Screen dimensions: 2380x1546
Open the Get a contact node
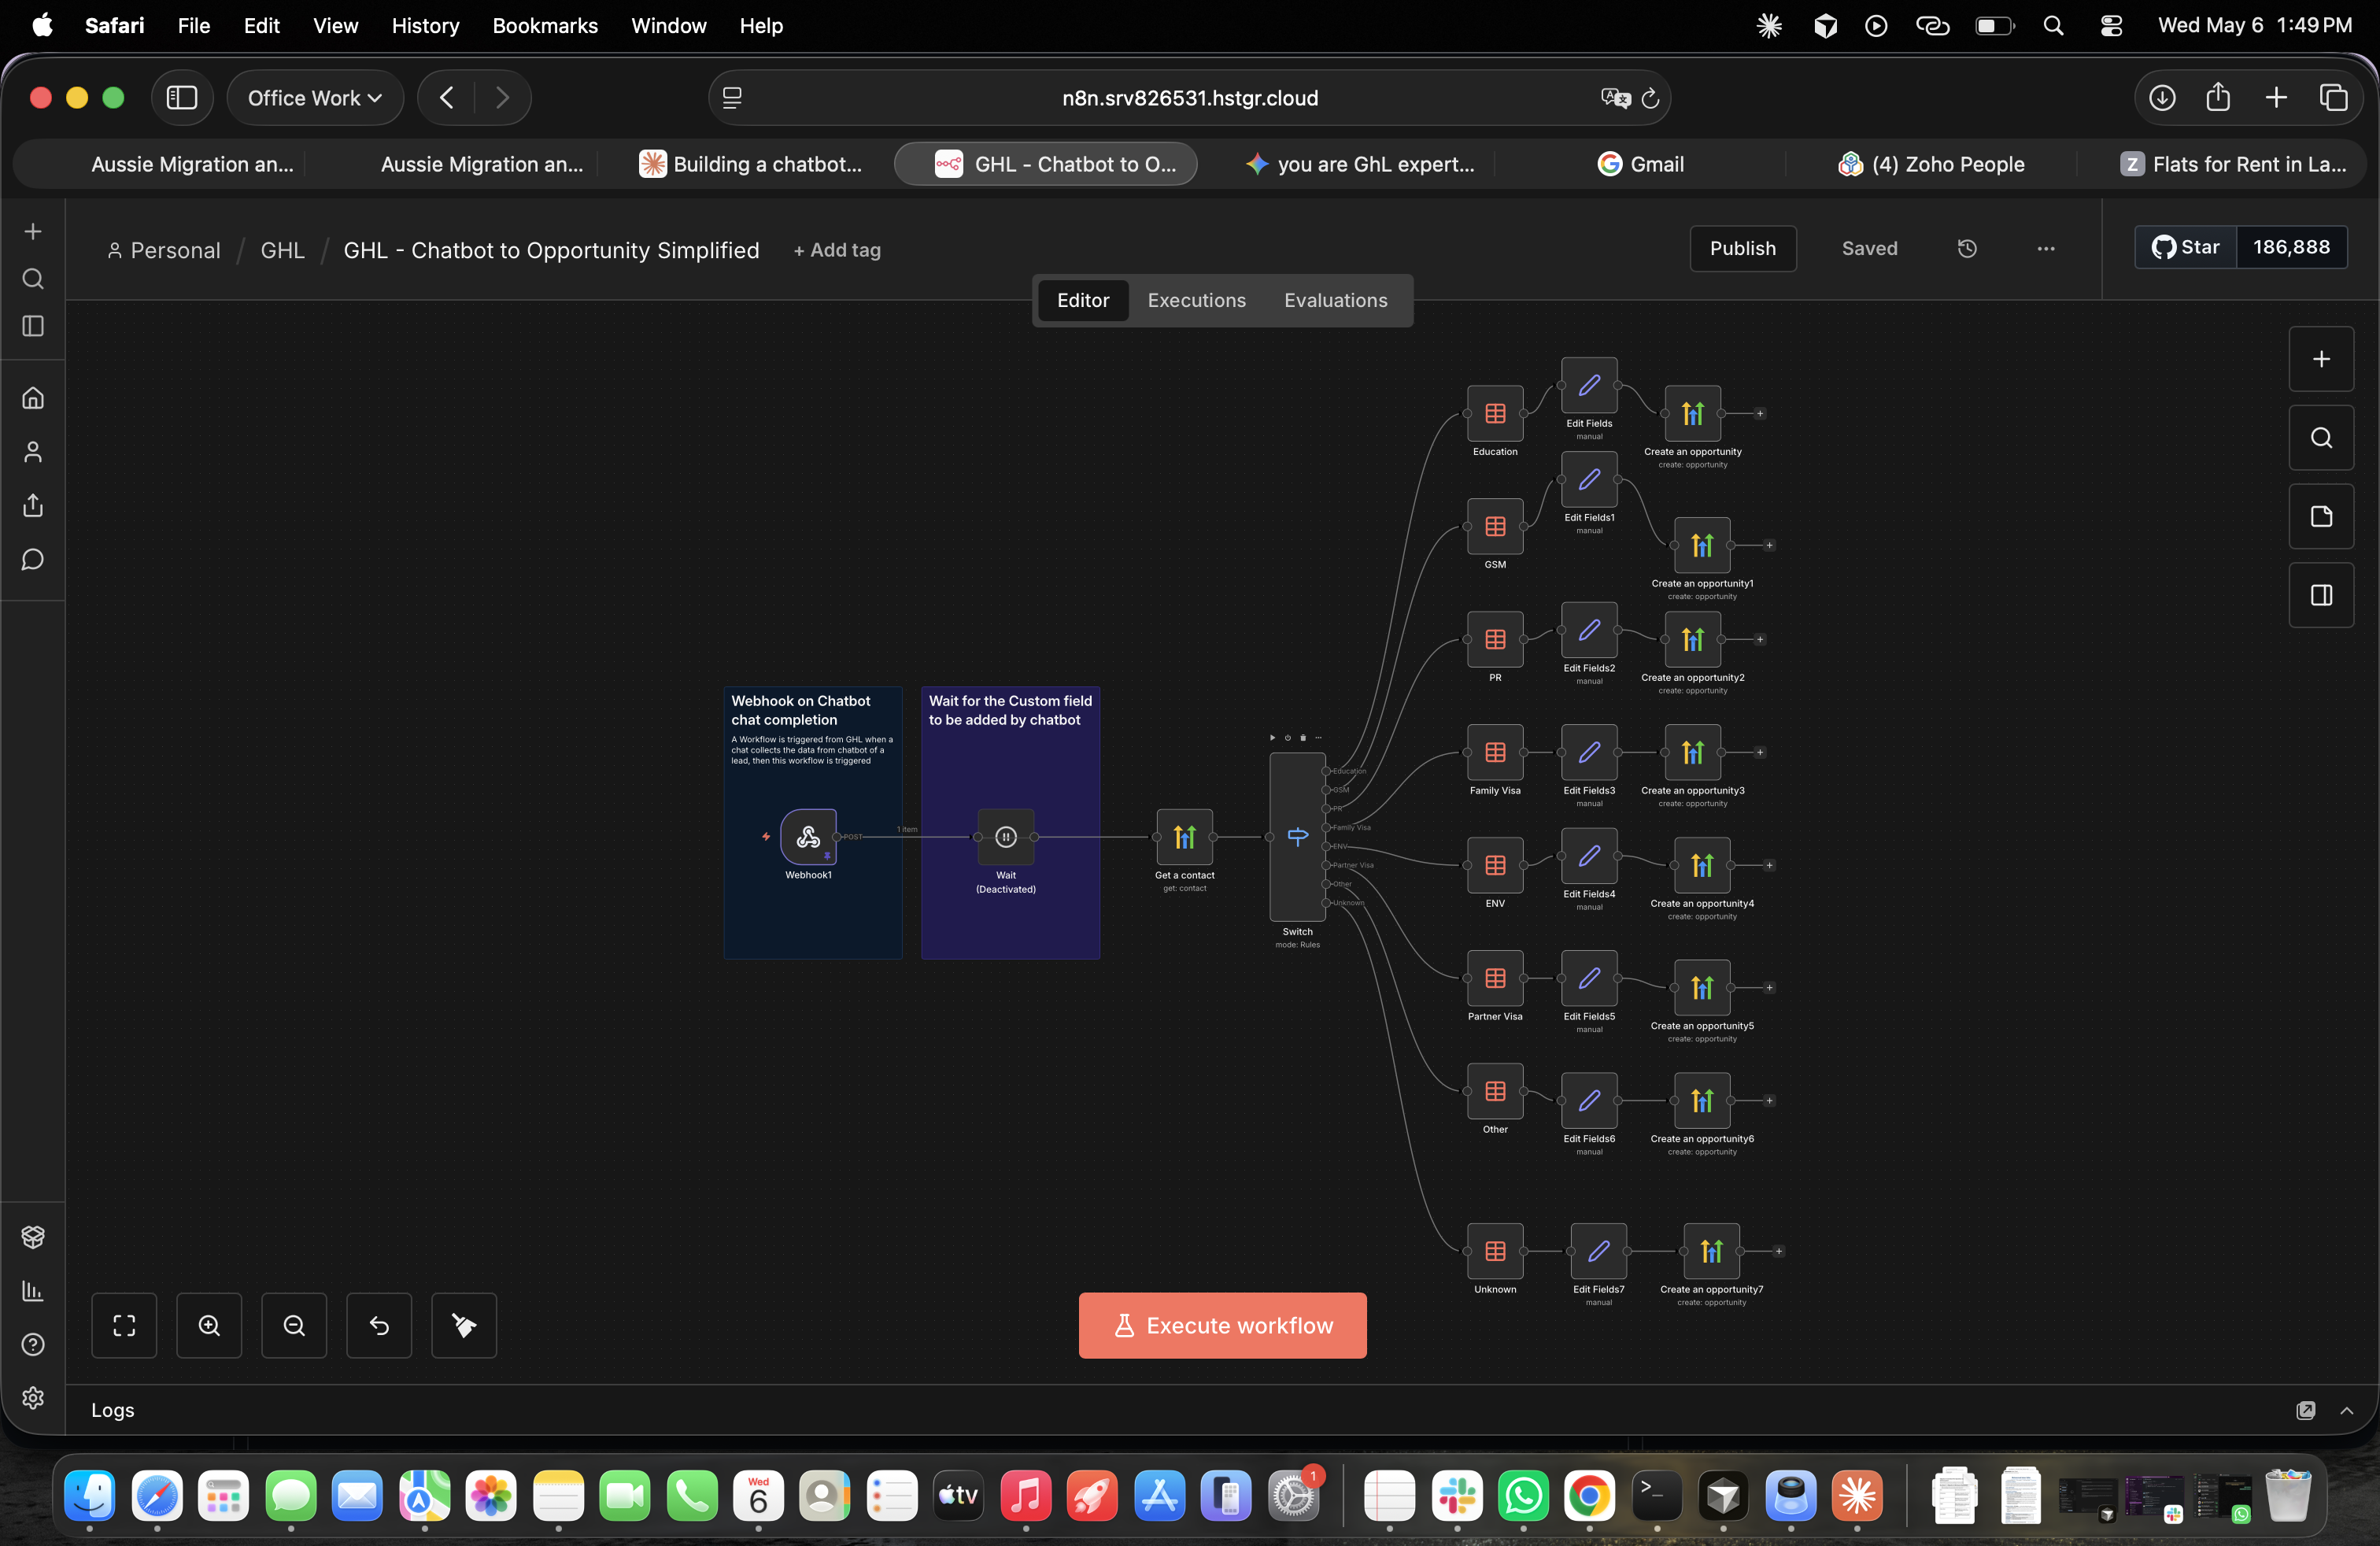pyautogui.click(x=1184, y=836)
